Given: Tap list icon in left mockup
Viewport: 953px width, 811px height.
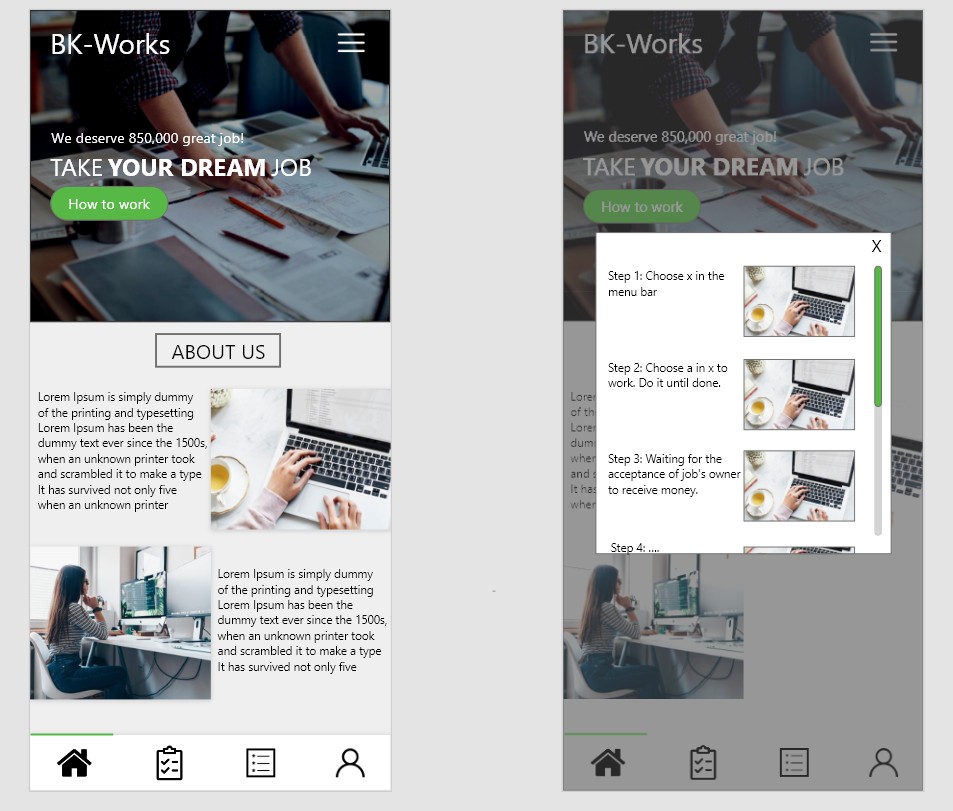Looking at the screenshot, I should (x=261, y=762).
